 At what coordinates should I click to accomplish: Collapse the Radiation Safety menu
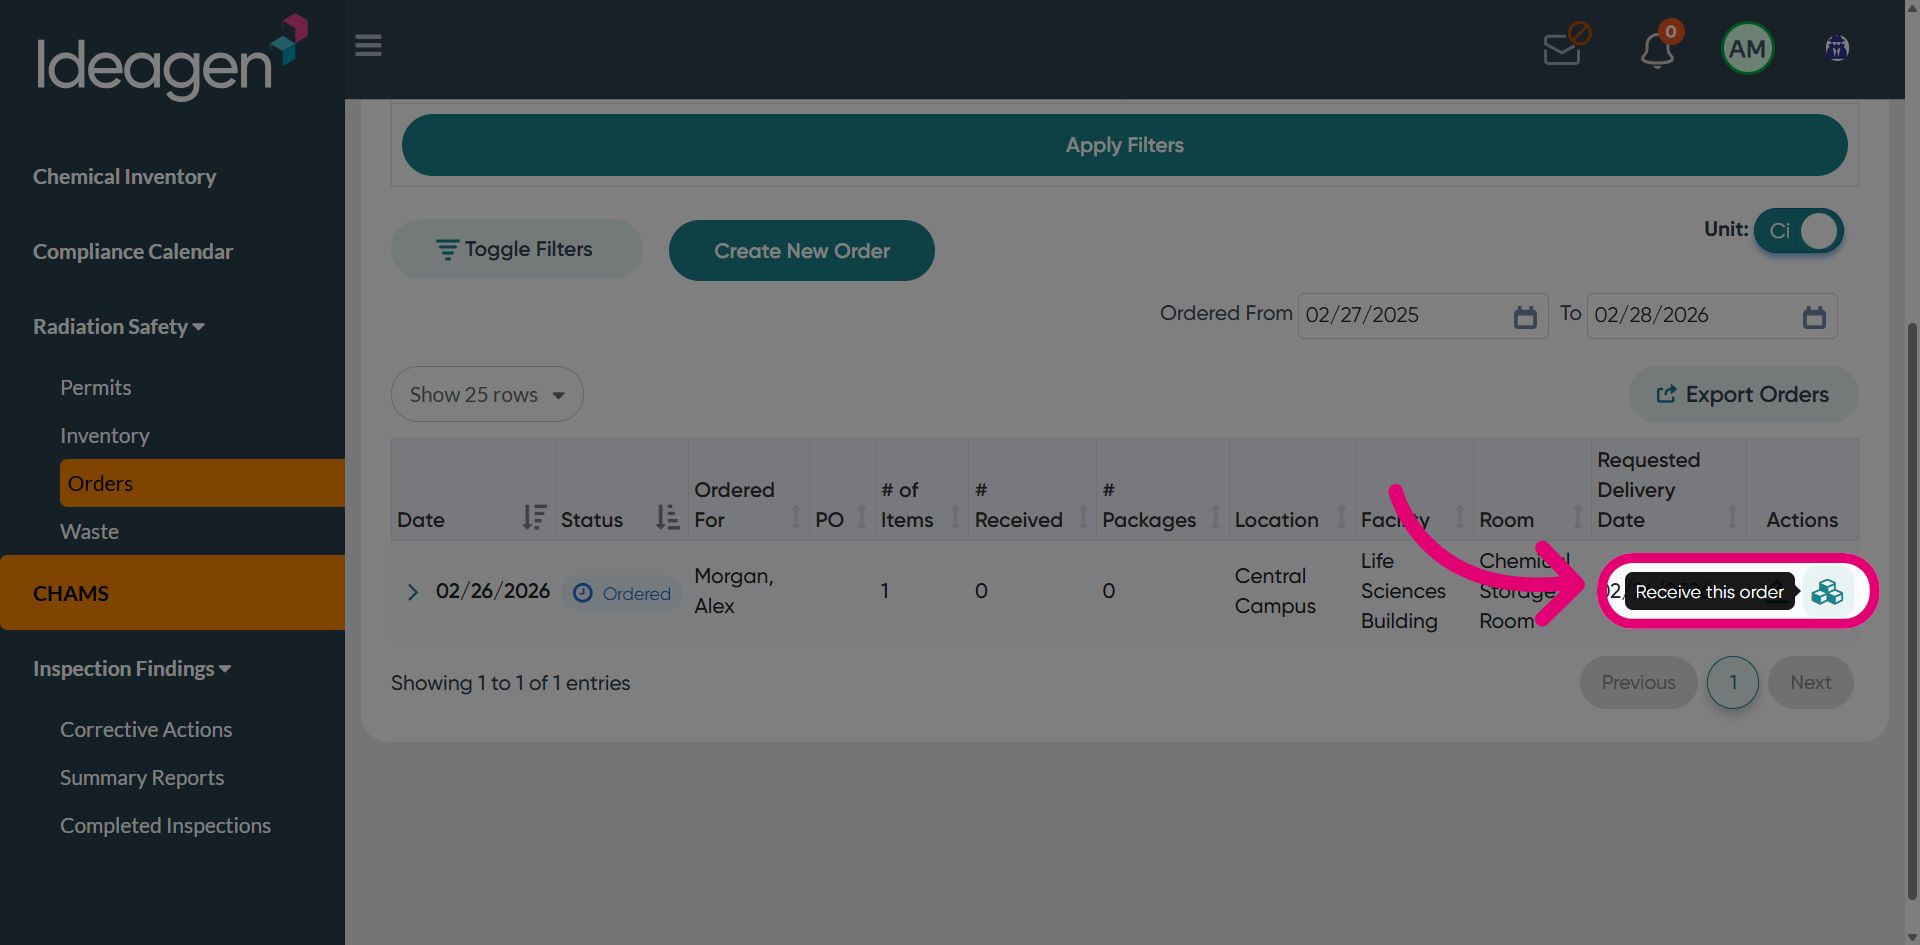(x=119, y=327)
